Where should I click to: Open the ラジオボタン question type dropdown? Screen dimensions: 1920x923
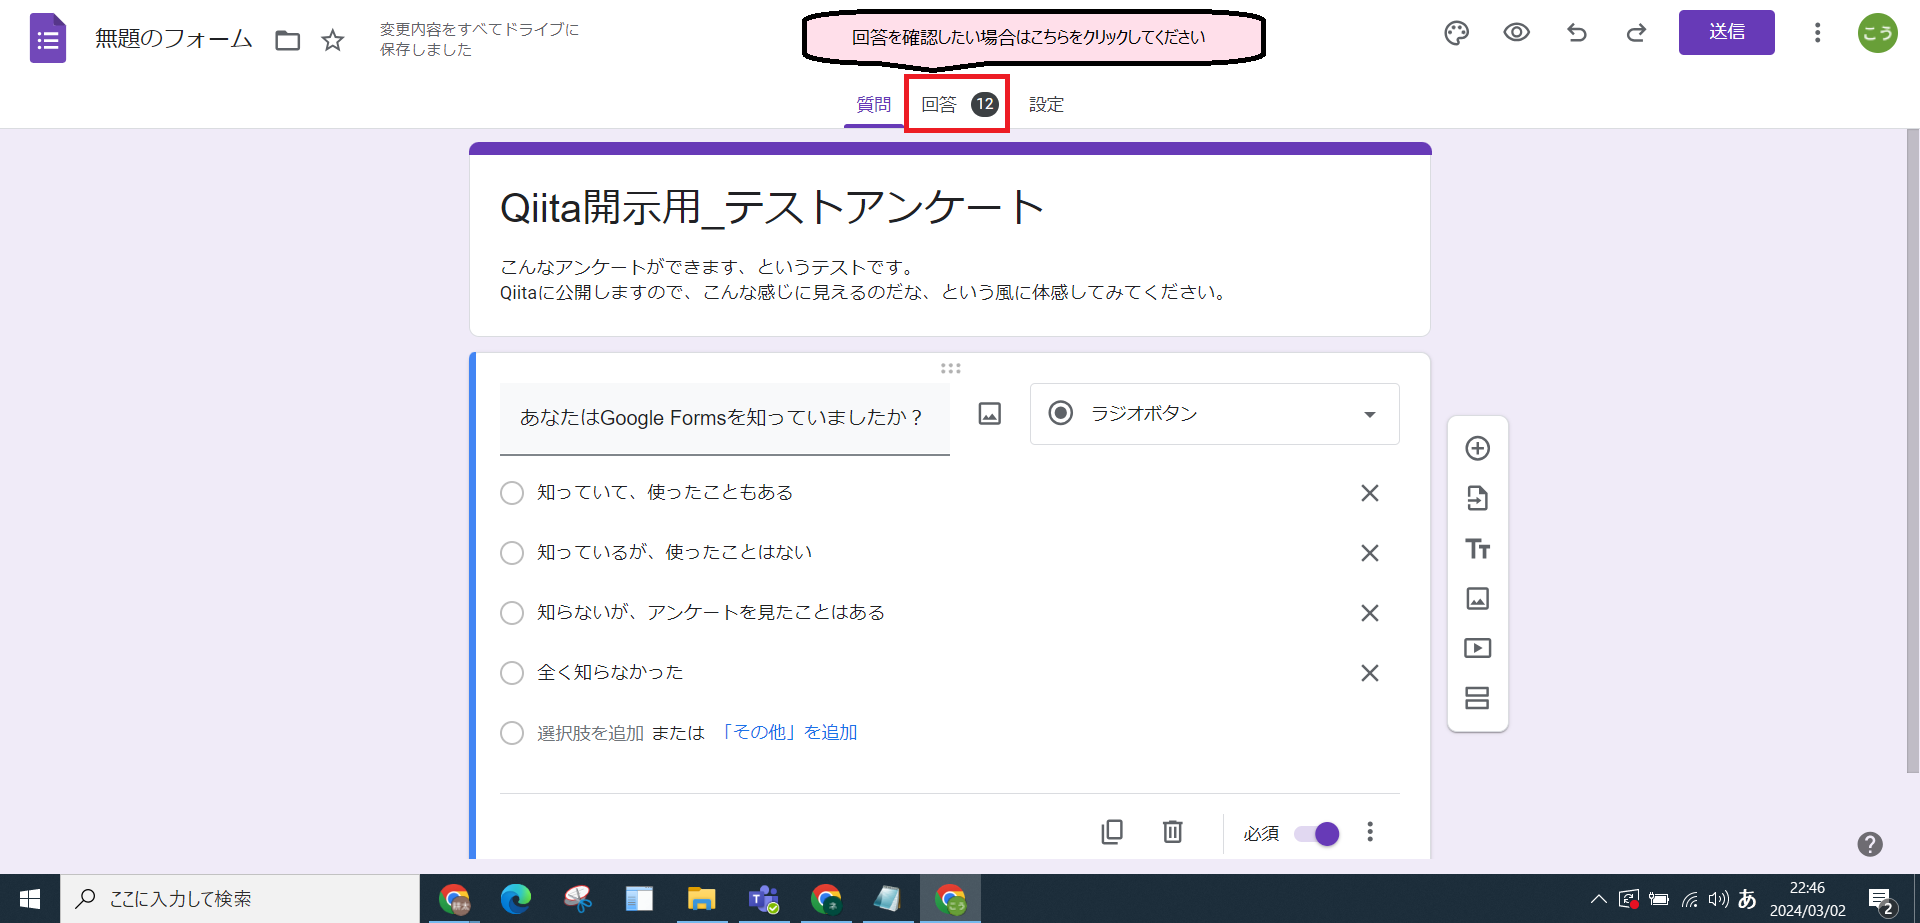[x=1213, y=414]
